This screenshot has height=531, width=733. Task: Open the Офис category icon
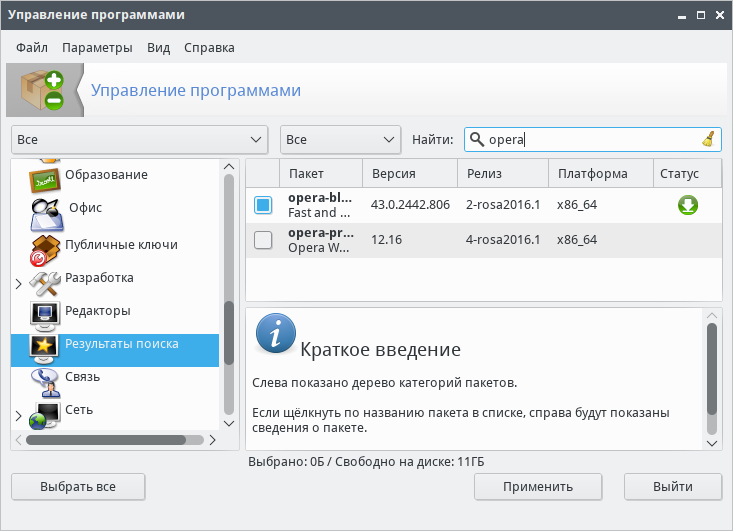pos(45,210)
